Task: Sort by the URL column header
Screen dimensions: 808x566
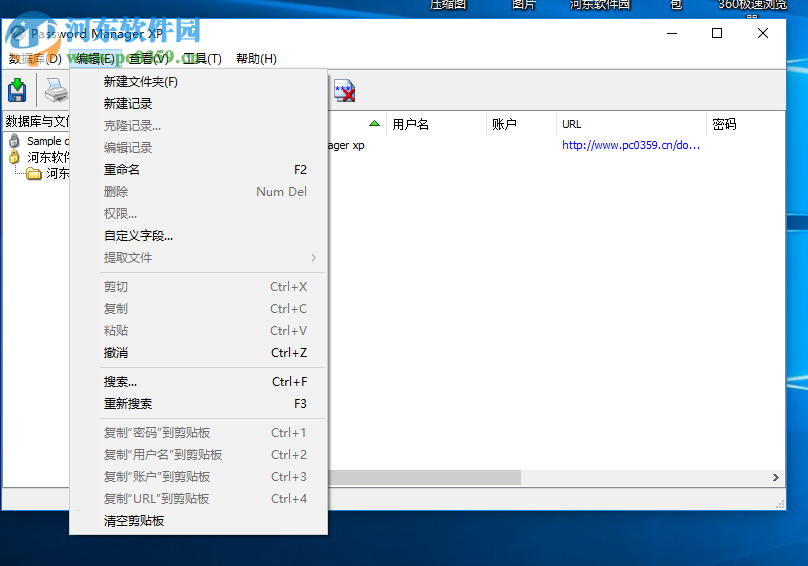Action: click(x=631, y=124)
